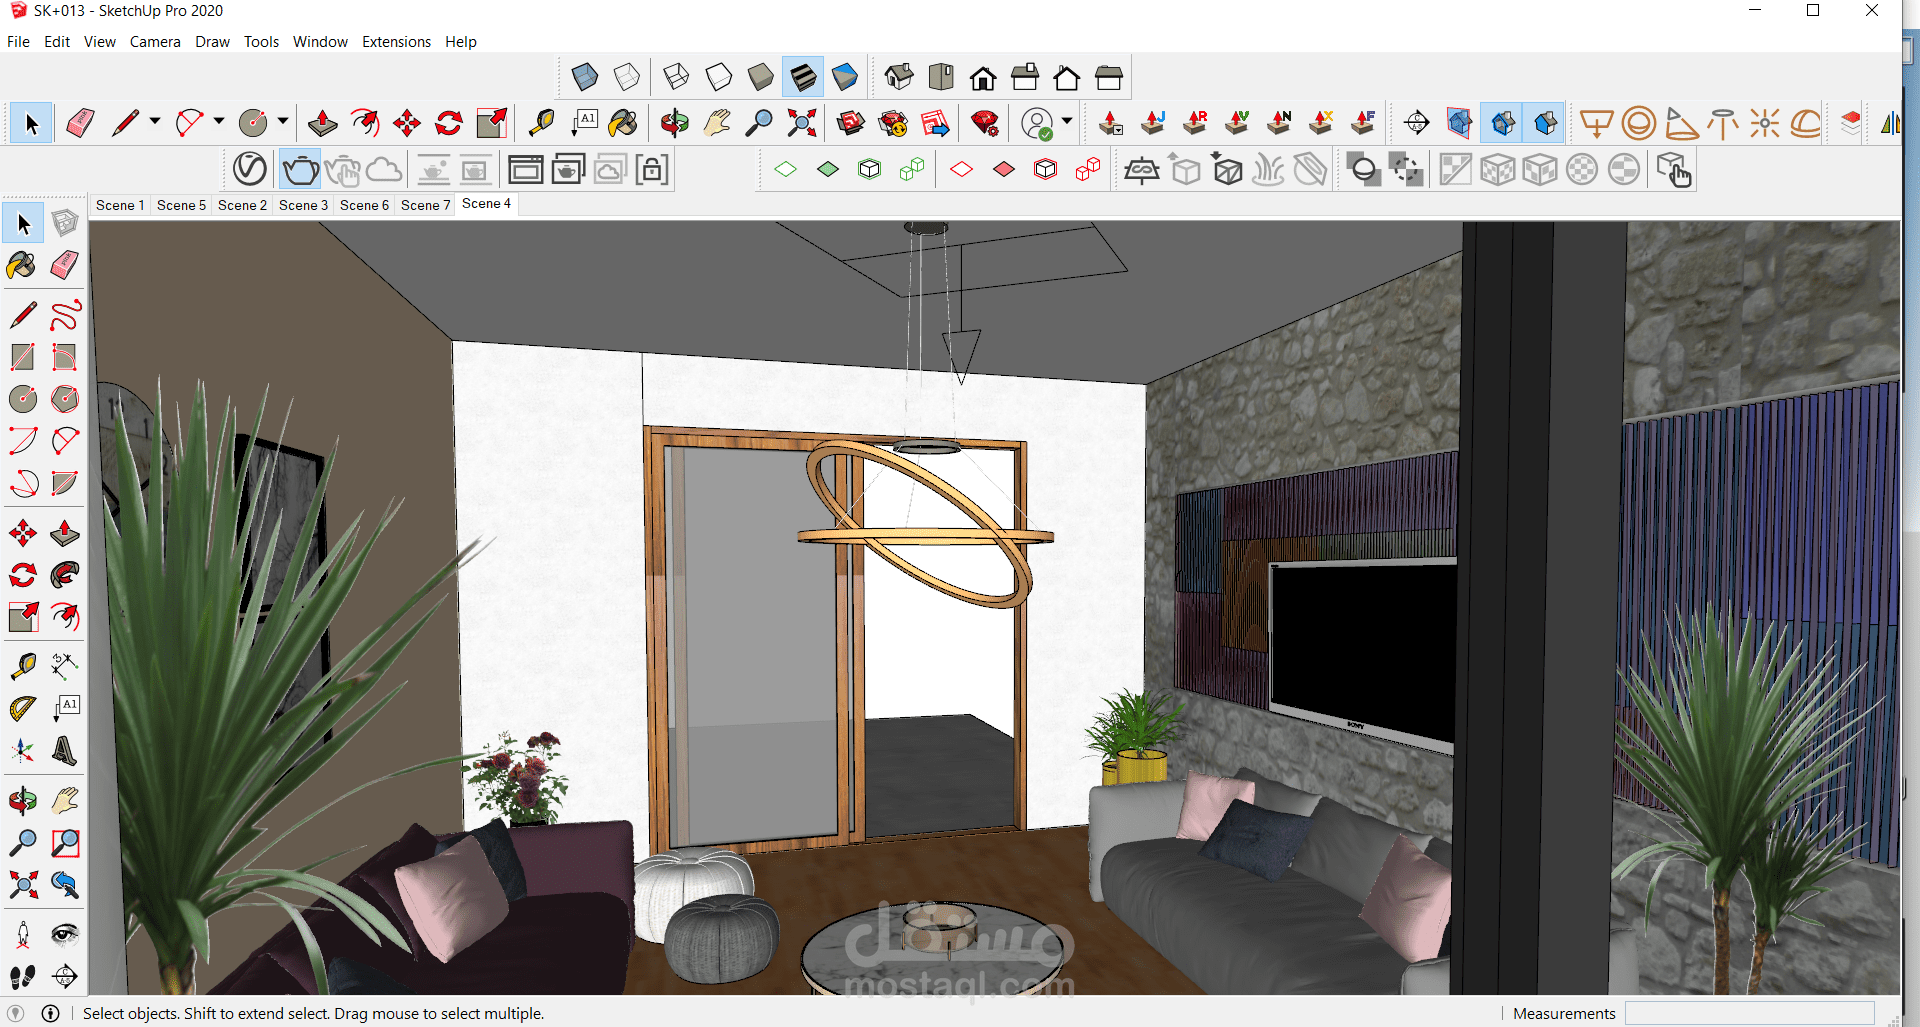Add V-Ray infinite plane
The image size is (1920, 1027).
tap(1141, 170)
